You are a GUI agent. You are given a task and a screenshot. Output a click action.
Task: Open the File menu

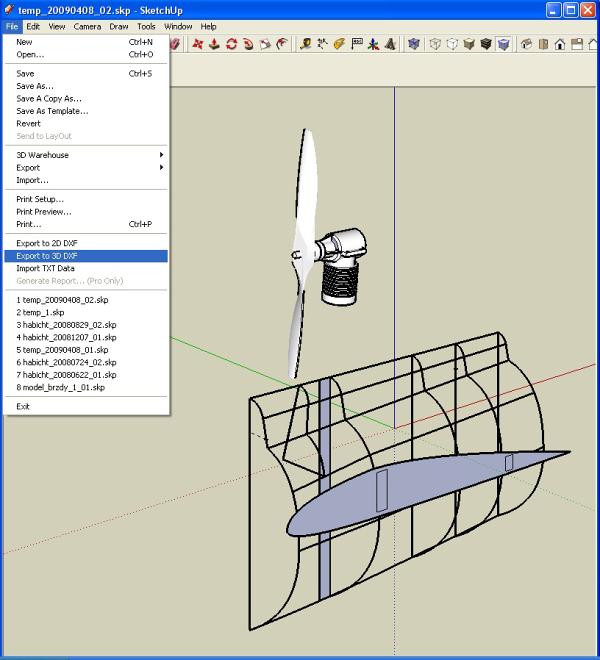click(x=12, y=27)
